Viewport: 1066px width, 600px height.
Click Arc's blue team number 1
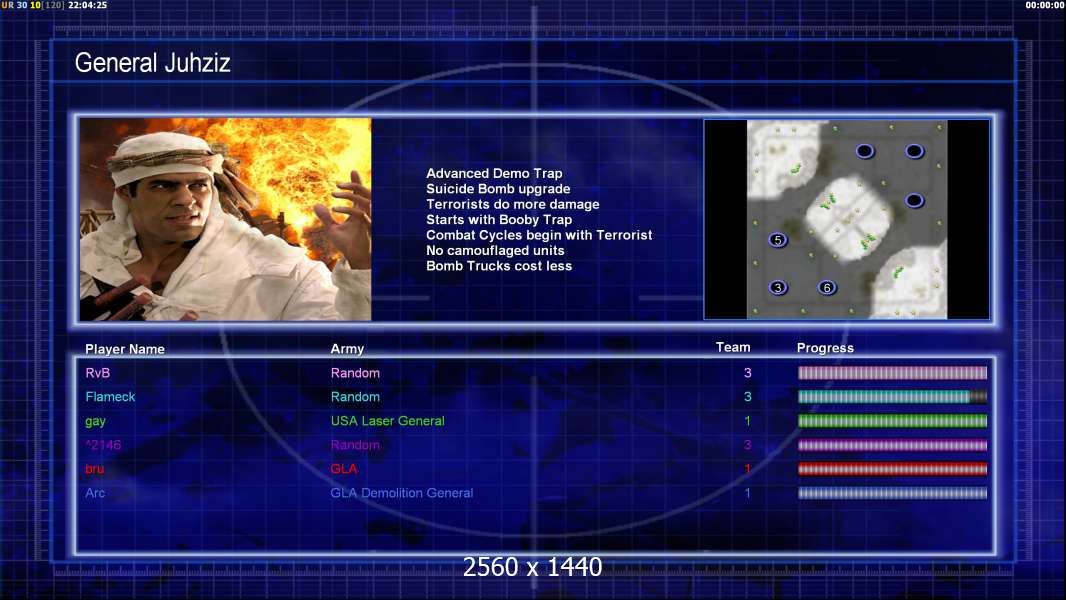(x=748, y=493)
